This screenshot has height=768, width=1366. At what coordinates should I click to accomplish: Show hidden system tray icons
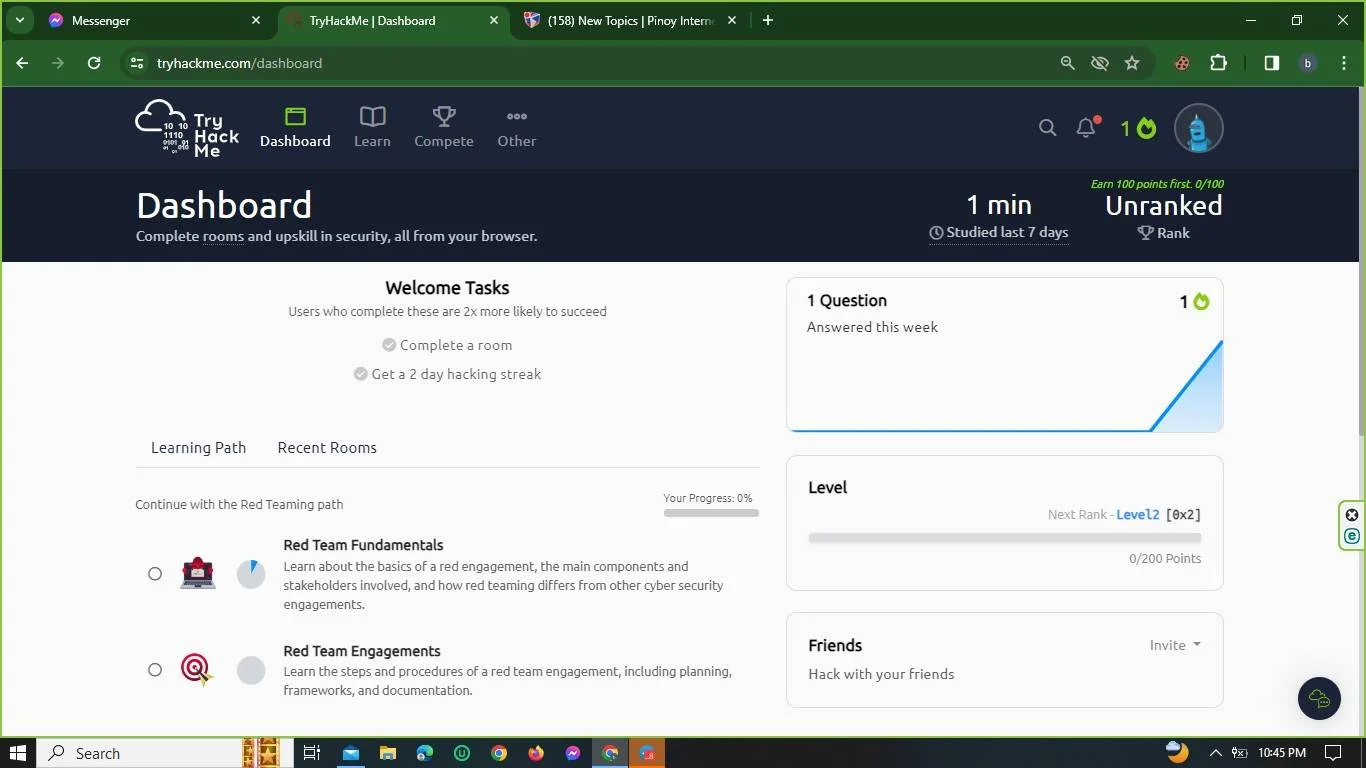pyautogui.click(x=1215, y=753)
